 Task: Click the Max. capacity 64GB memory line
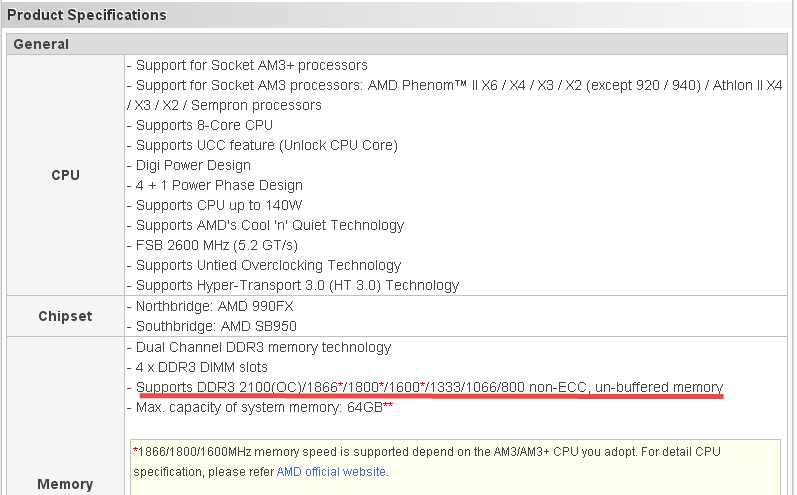click(x=262, y=407)
